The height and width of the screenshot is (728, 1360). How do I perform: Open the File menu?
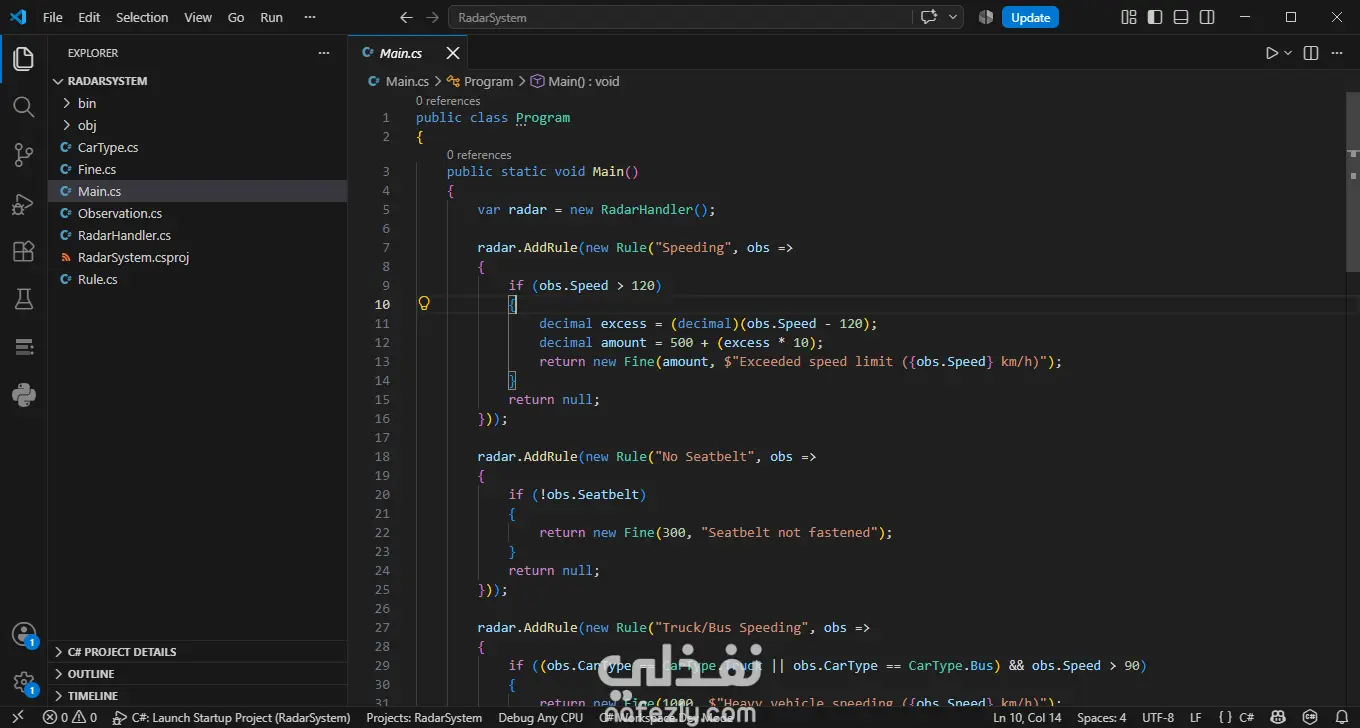[52, 17]
